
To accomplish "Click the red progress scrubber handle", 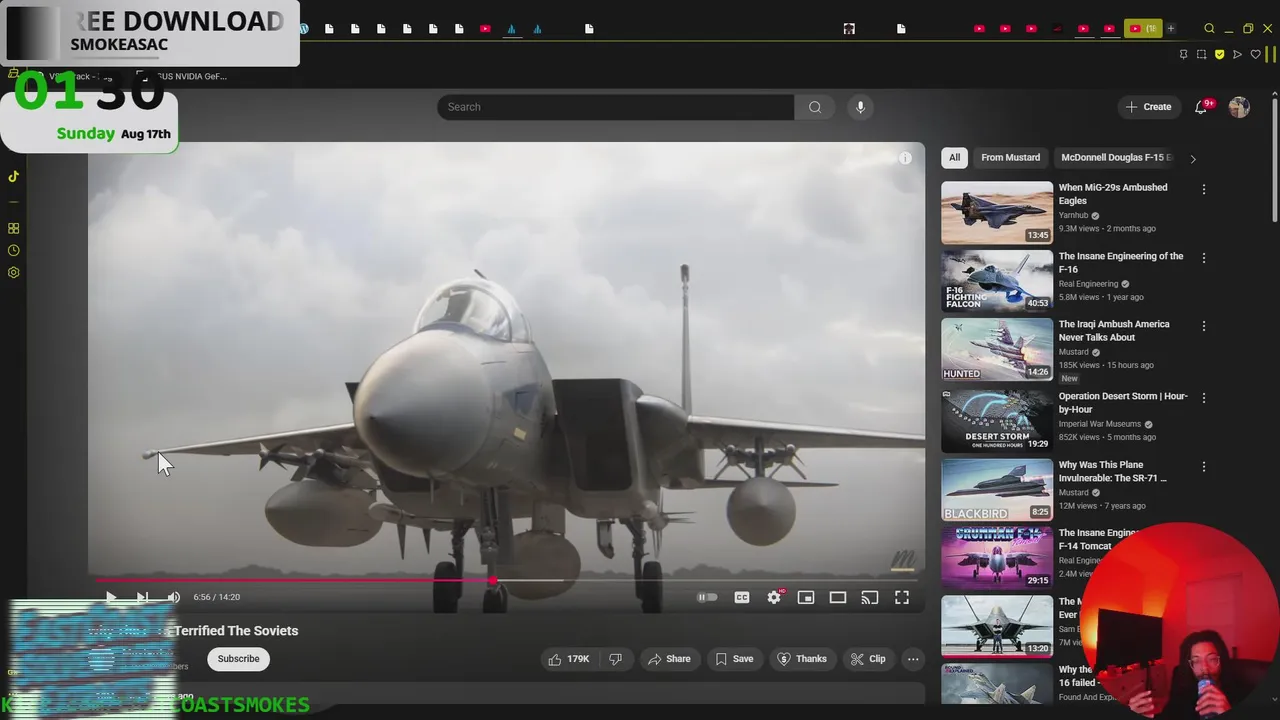I will [493, 580].
